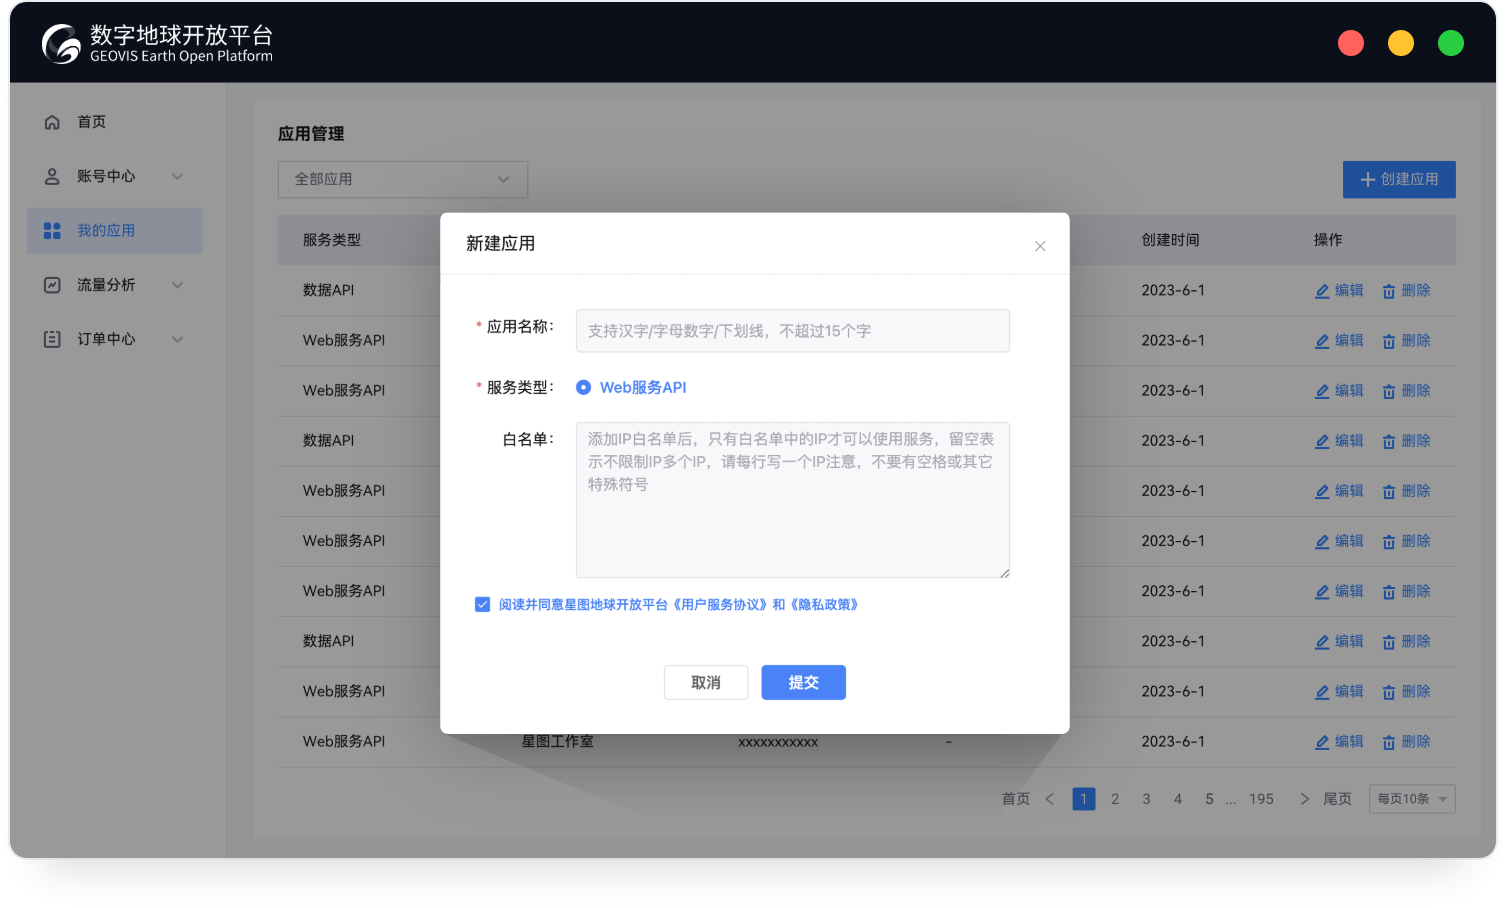The image size is (1506, 908).
Task: Click the GEOVIS globe logo icon
Action: click(x=61, y=44)
